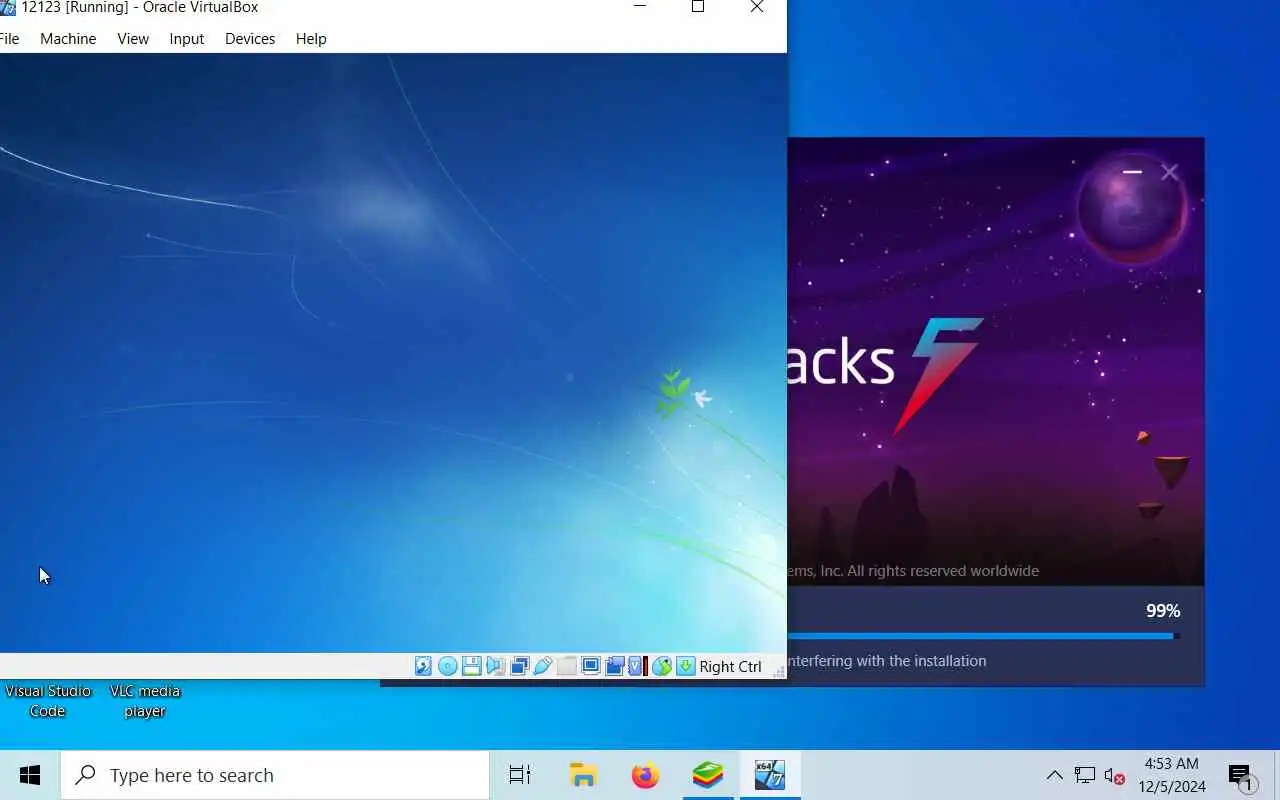The height and width of the screenshot is (800, 1280).
Task: Minimize the VirtualBox window
Action: click(x=640, y=7)
